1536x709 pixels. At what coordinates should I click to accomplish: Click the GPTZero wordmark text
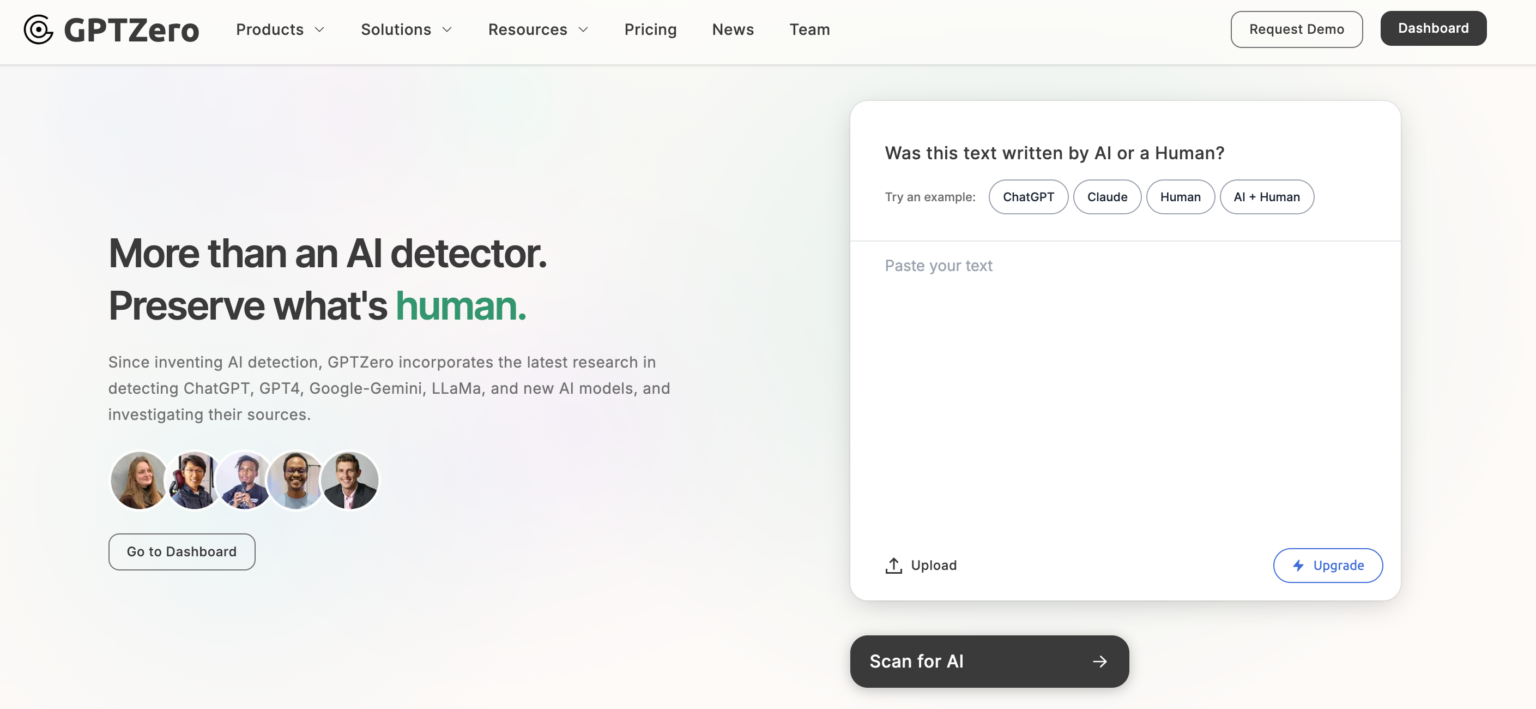click(131, 30)
